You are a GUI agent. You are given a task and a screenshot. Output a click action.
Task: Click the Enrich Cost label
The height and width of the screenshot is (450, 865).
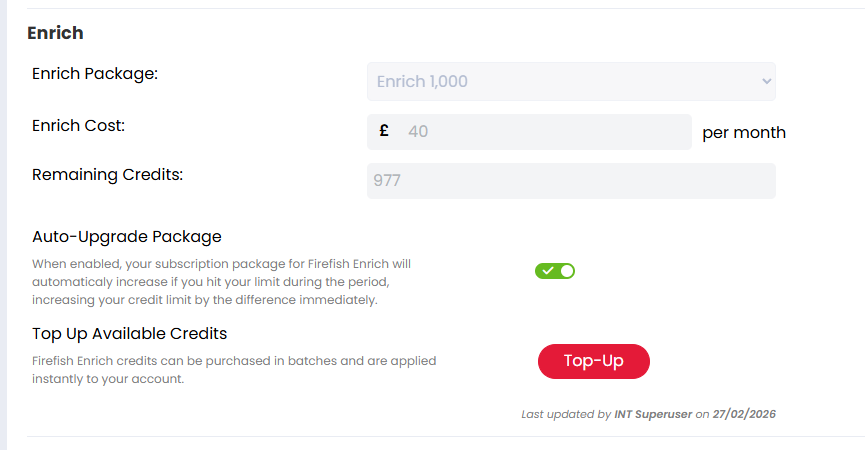click(x=78, y=125)
